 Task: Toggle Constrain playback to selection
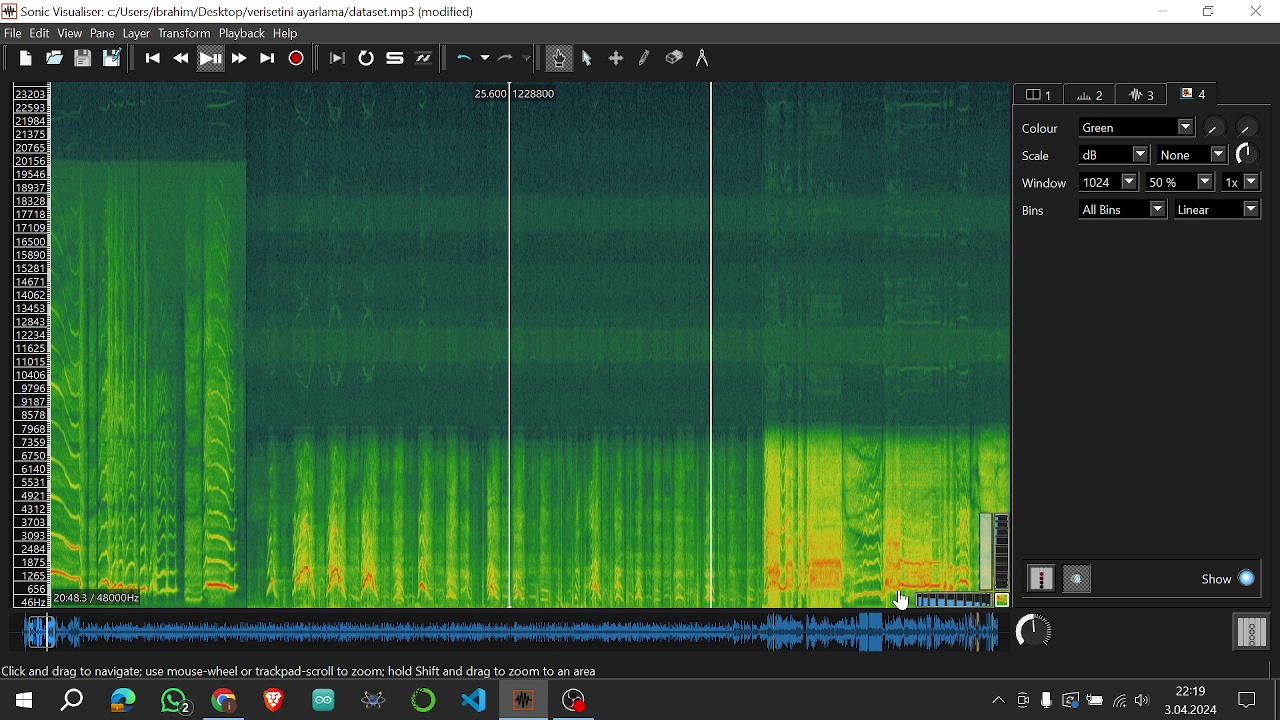[337, 59]
